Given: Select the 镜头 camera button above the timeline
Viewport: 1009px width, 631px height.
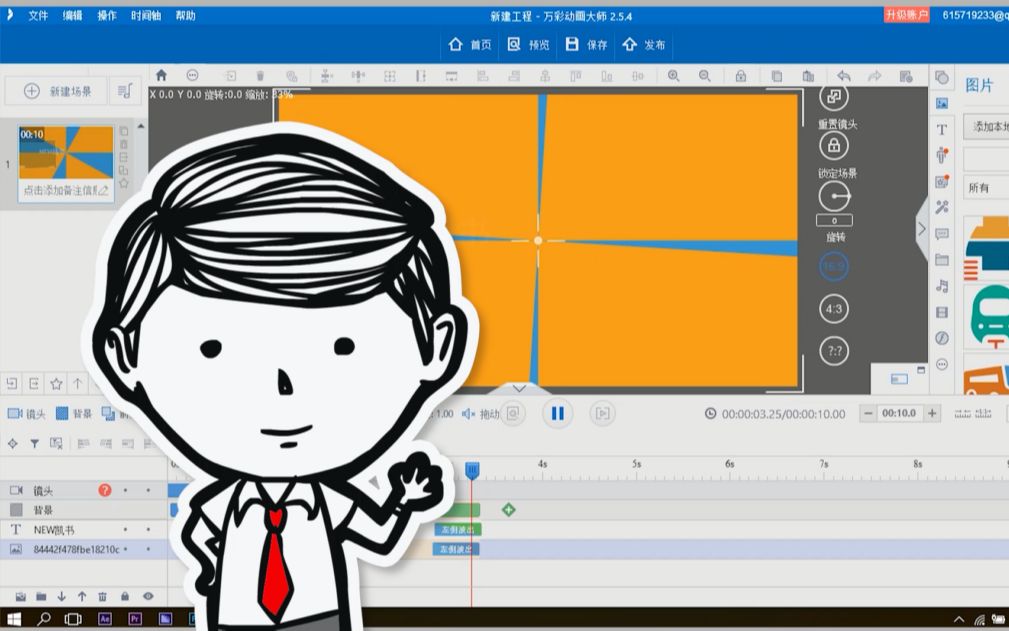Looking at the screenshot, I should pos(26,414).
